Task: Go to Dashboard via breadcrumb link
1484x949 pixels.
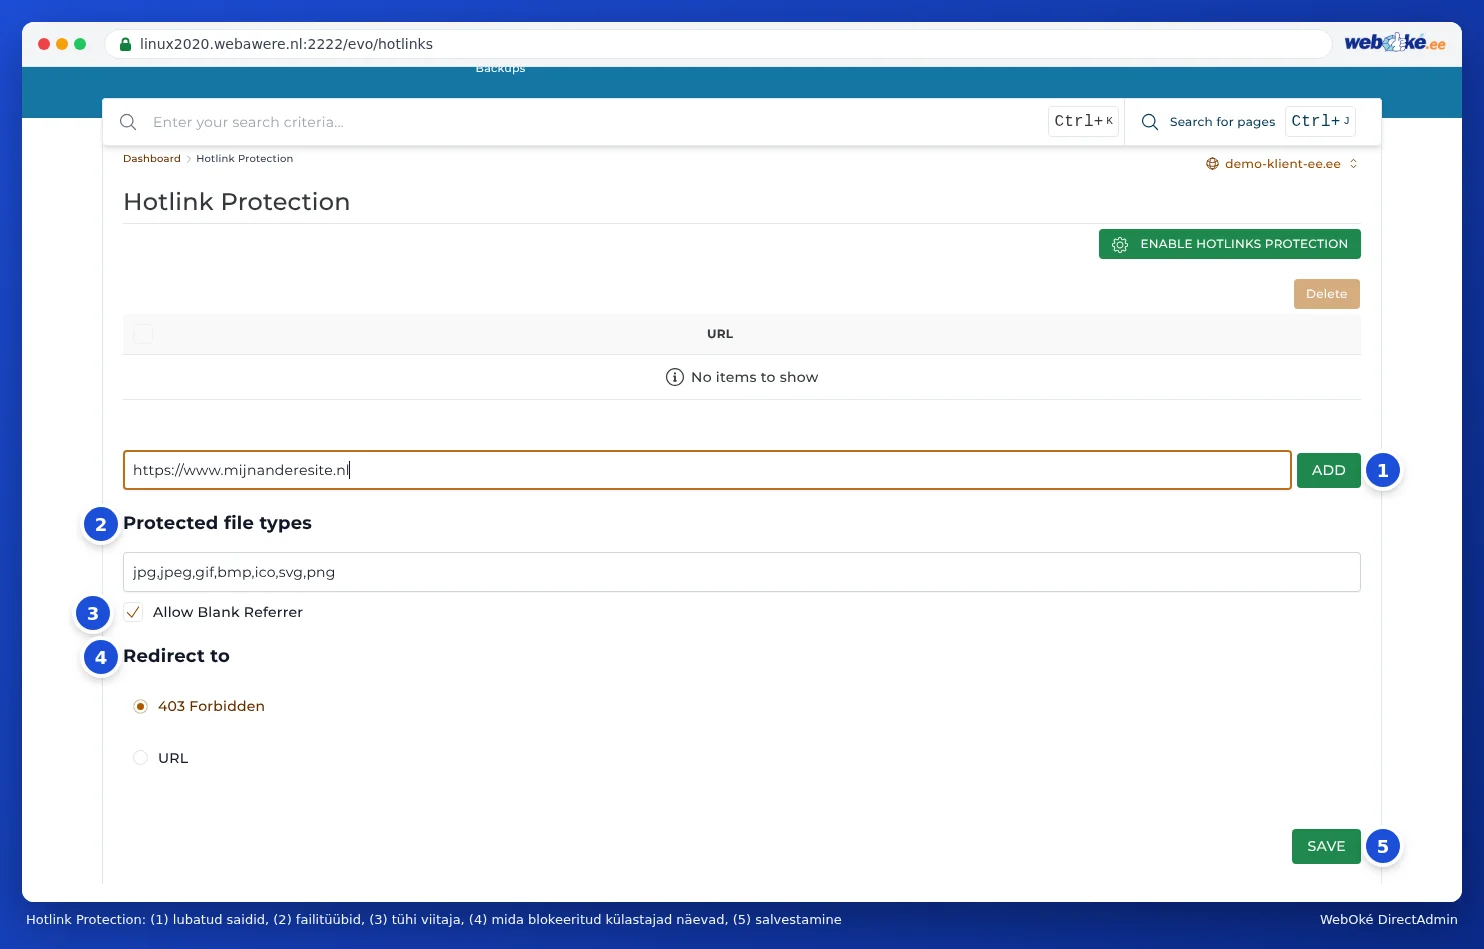Action: click(x=152, y=159)
